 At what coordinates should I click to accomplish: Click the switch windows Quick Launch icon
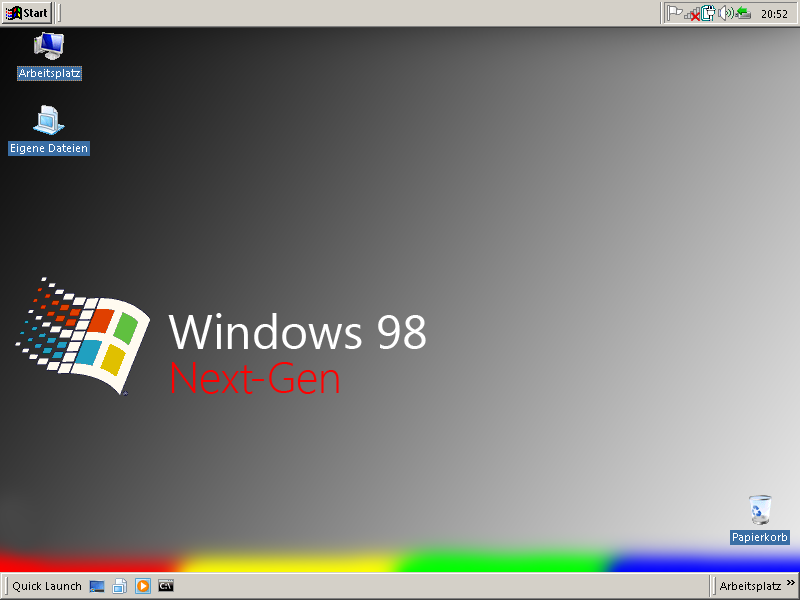[119, 586]
